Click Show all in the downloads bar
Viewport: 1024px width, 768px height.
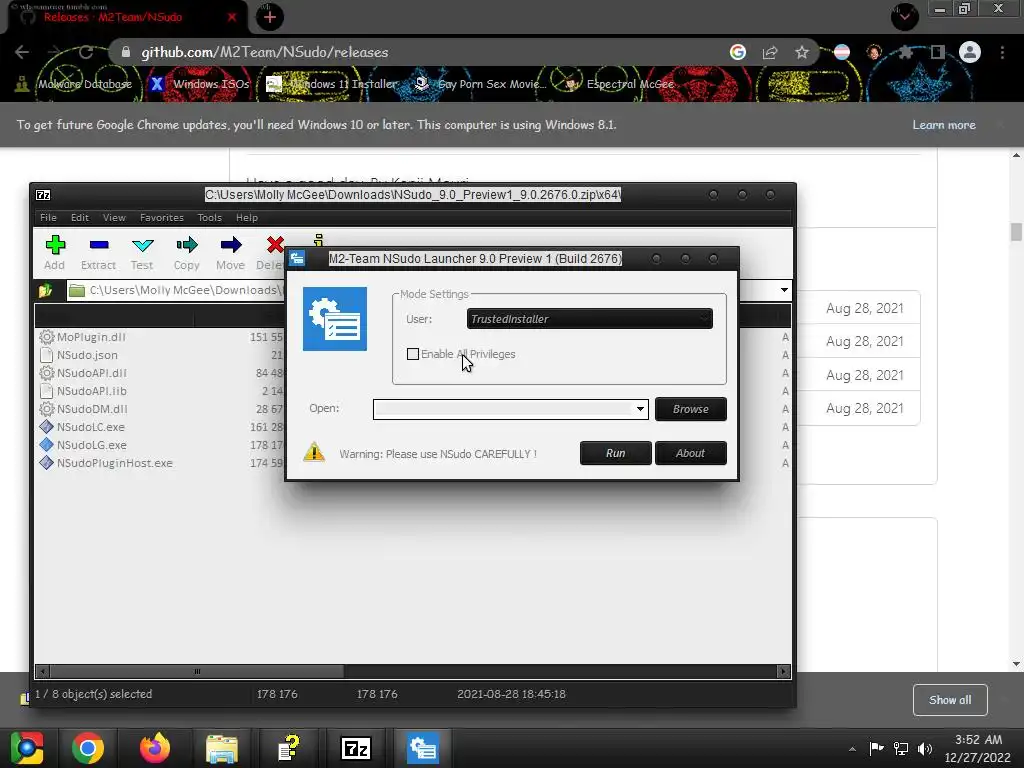[950, 700]
